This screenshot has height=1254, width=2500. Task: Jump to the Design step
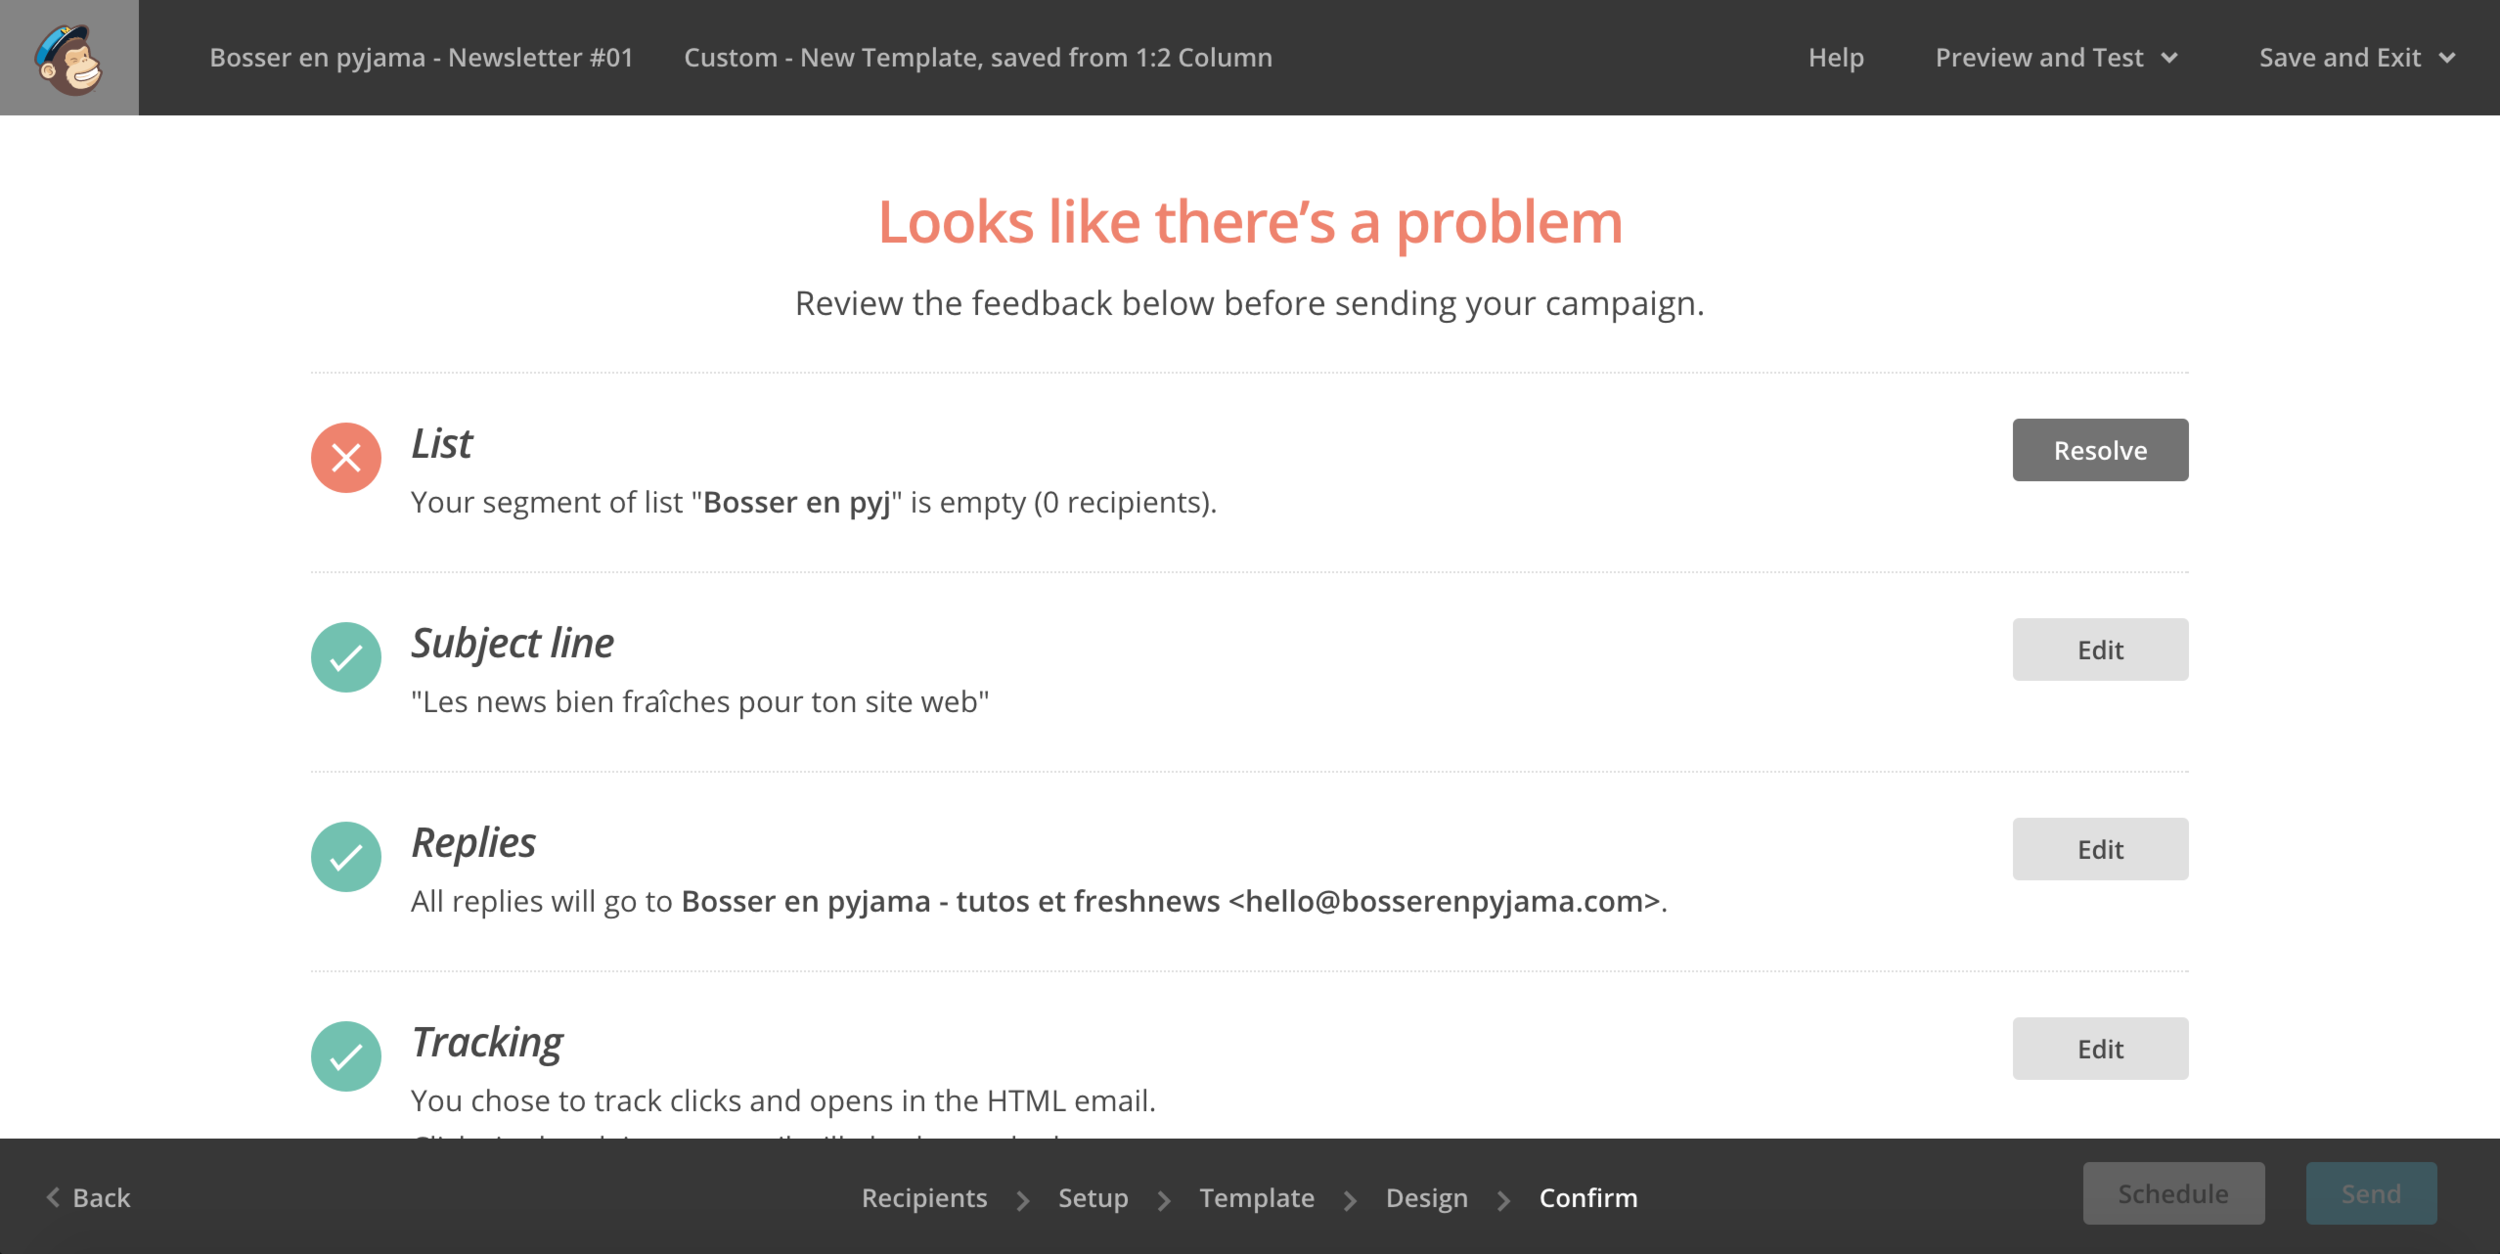coord(1426,1197)
